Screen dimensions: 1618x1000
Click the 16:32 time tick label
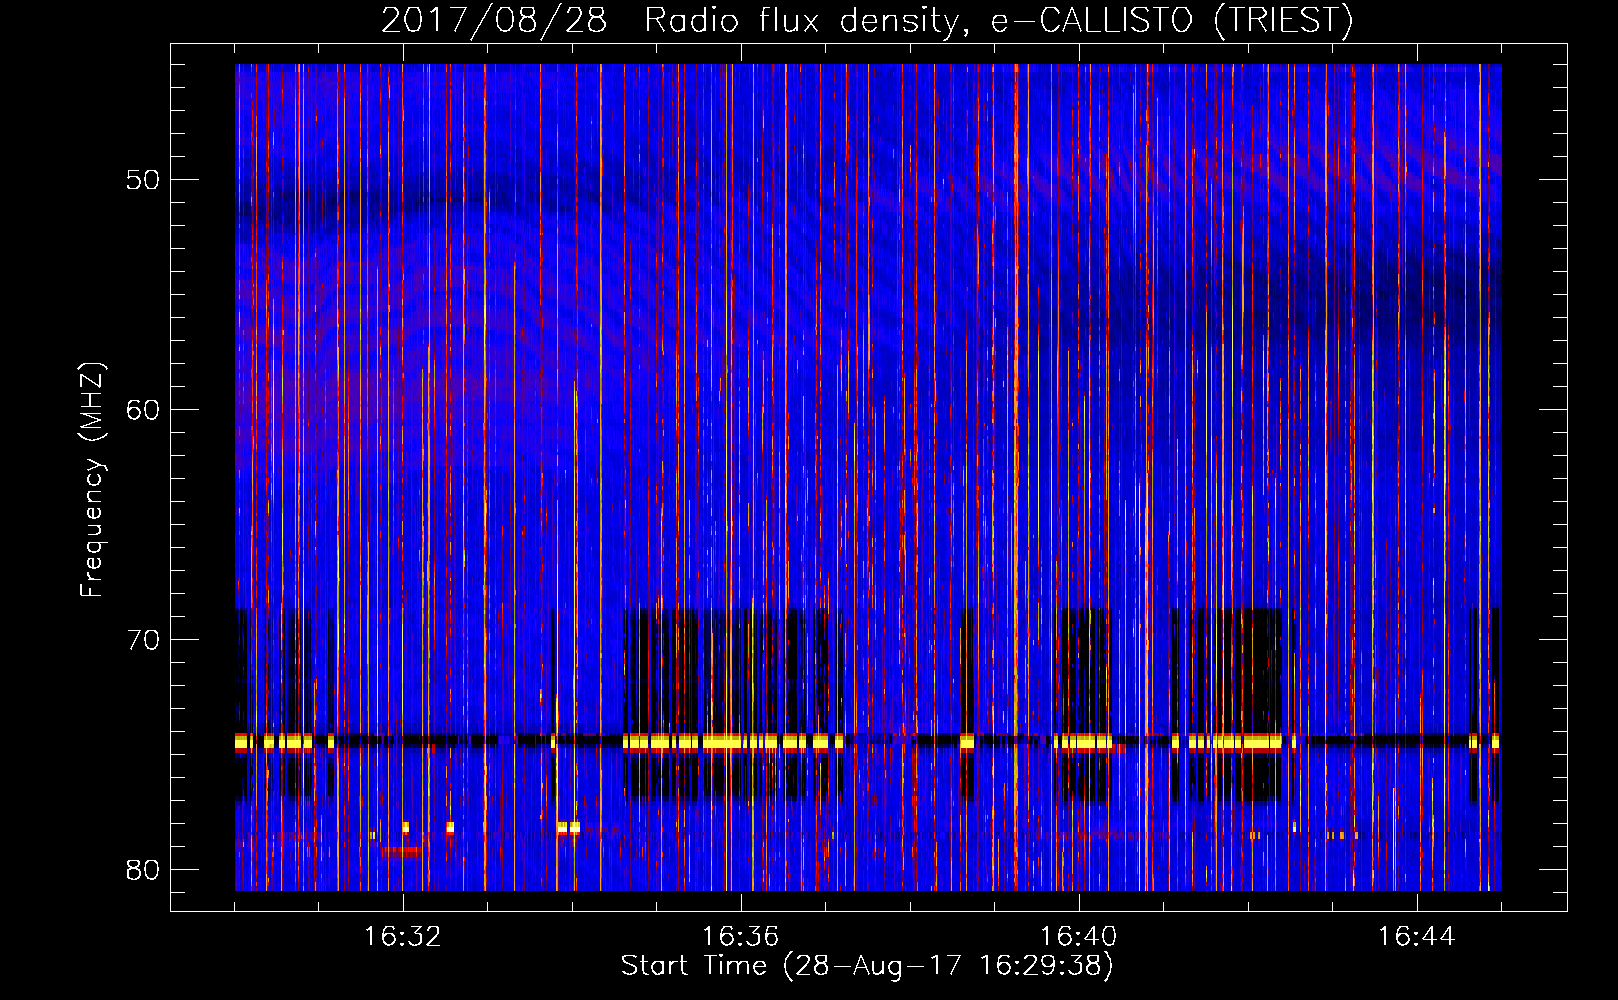pyautogui.click(x=403, y=937)
